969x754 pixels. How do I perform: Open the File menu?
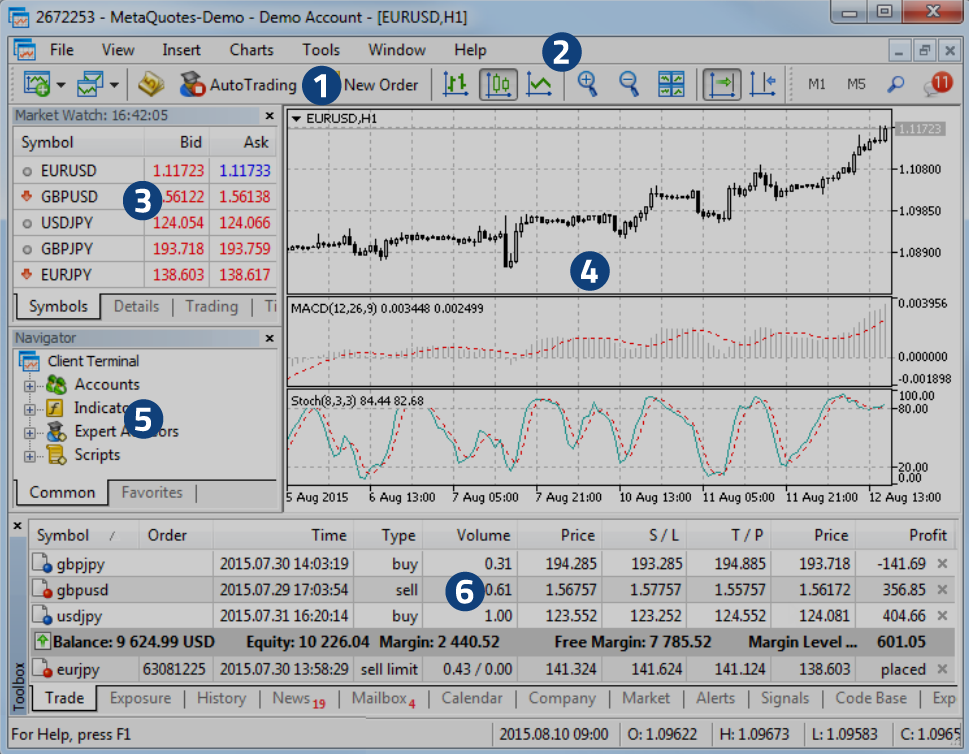click(x=62, y=50)
